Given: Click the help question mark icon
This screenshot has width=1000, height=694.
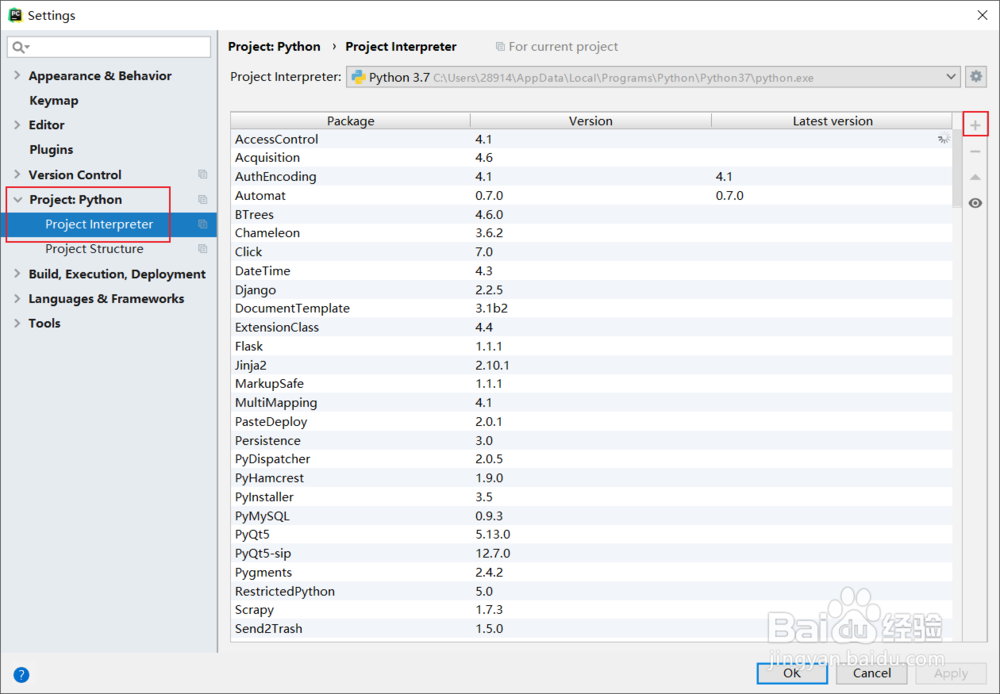Looking at the screenshot, I should tap(21, 674).
